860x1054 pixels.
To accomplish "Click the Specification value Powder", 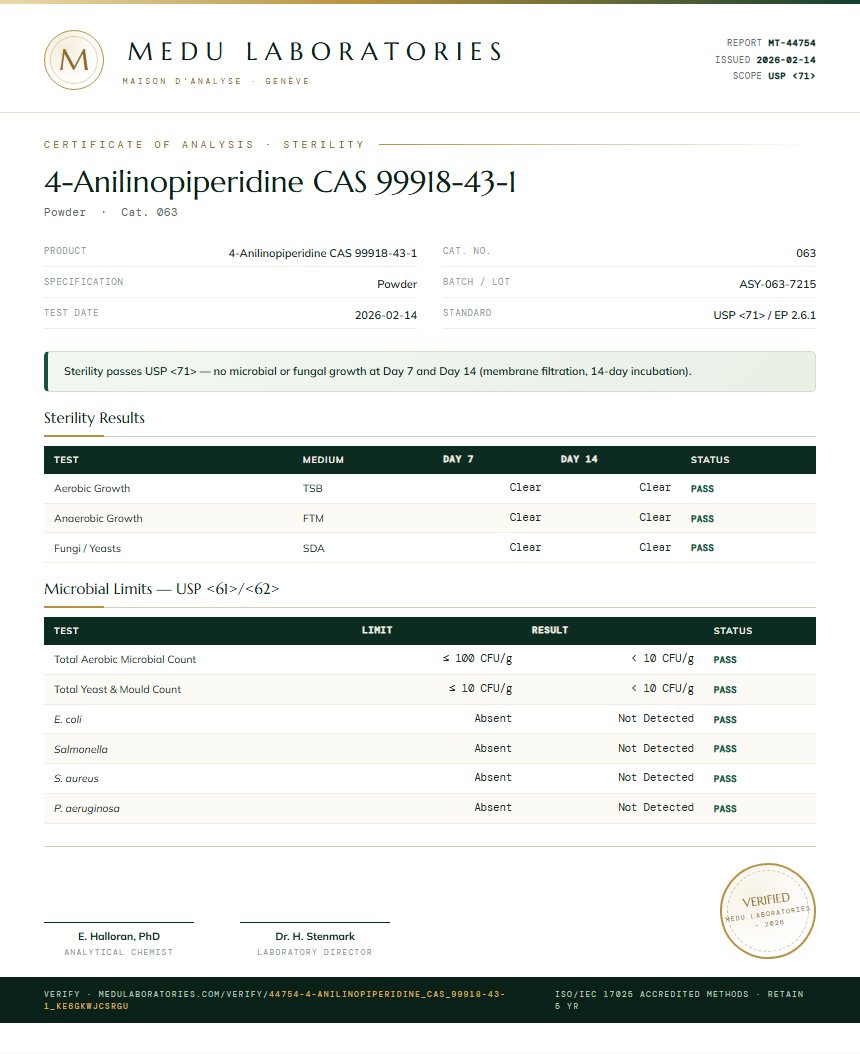I will [397, 284].
